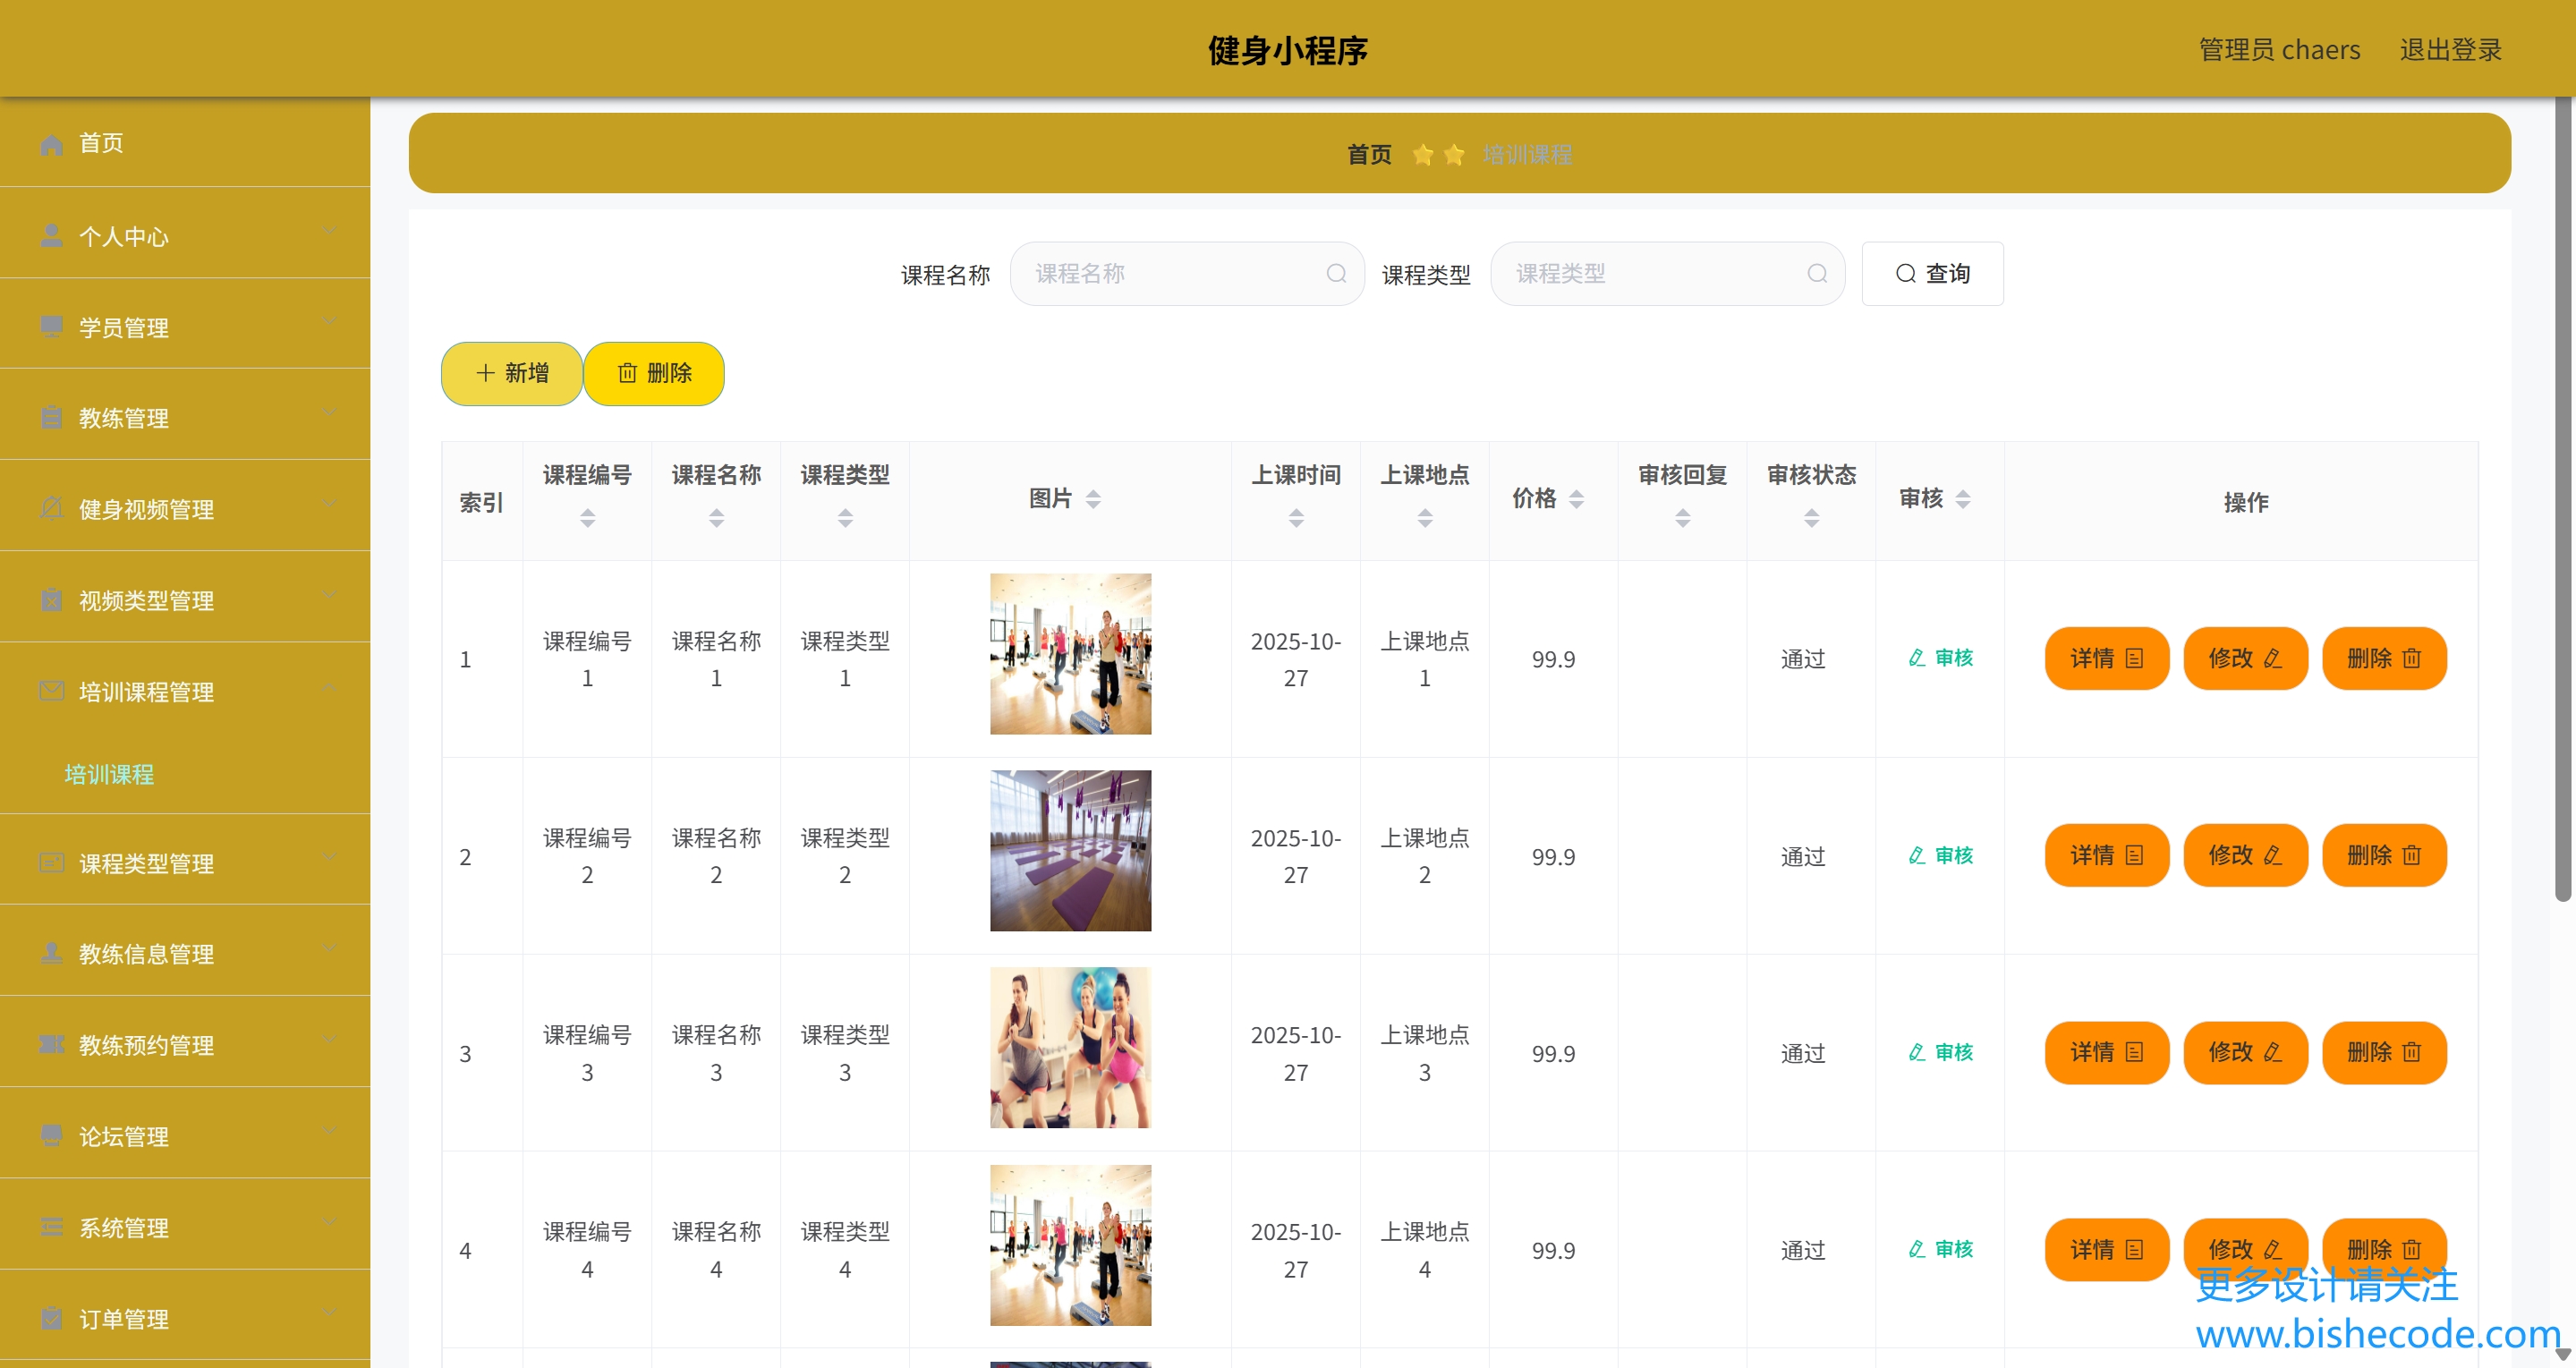Click search icon in 课程类型 field
This screenshot has height=1368, width=2576.
pyautogui.click(x=1817, y=273)
